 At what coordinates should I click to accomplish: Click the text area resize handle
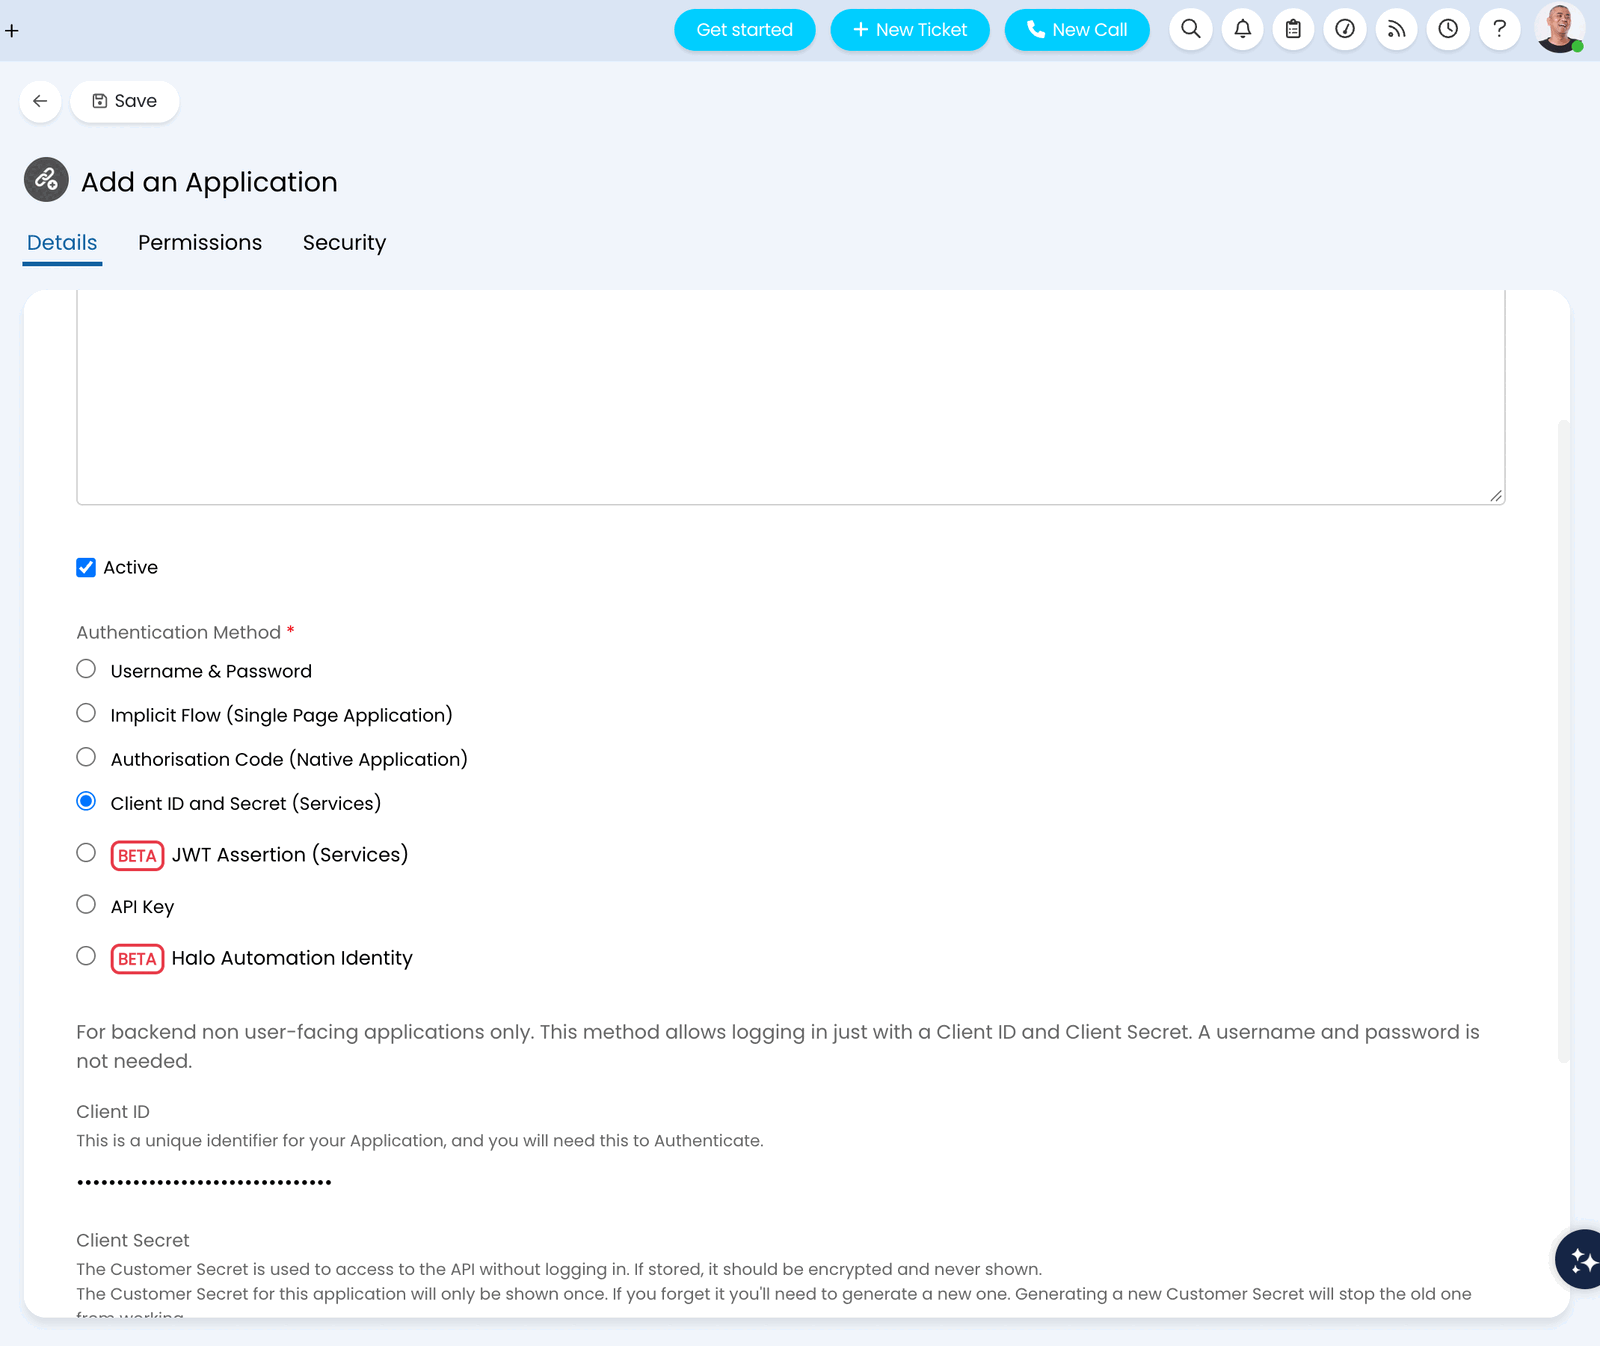pyautogui.click(x=1496, y=496)
